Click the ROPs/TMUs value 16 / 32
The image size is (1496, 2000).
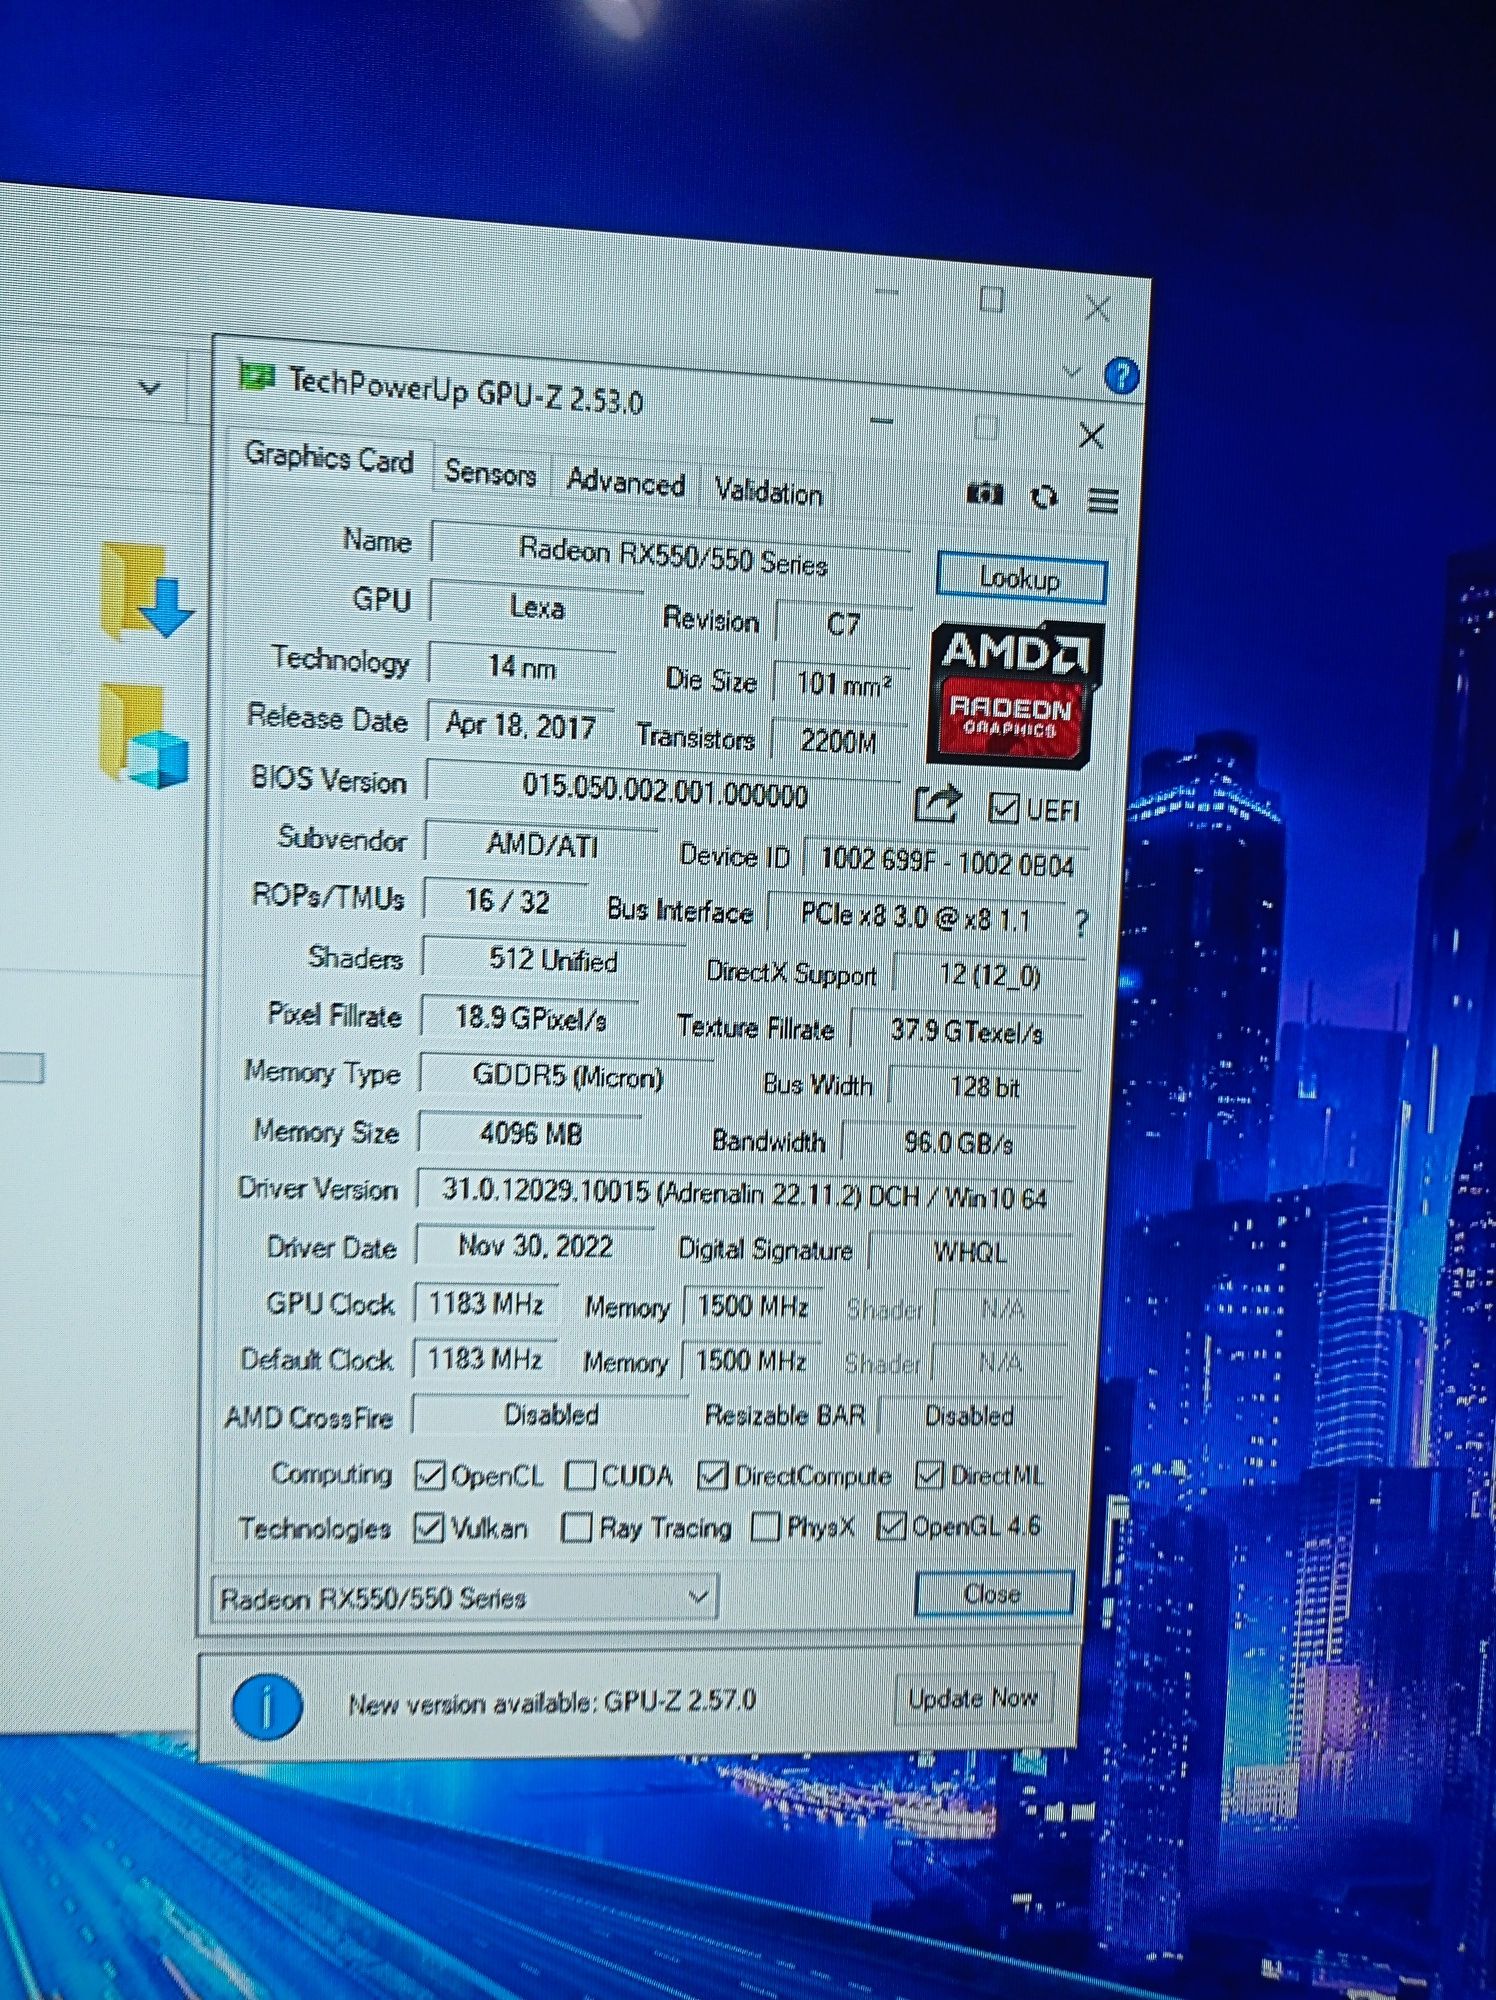click(x=507, y=901)
